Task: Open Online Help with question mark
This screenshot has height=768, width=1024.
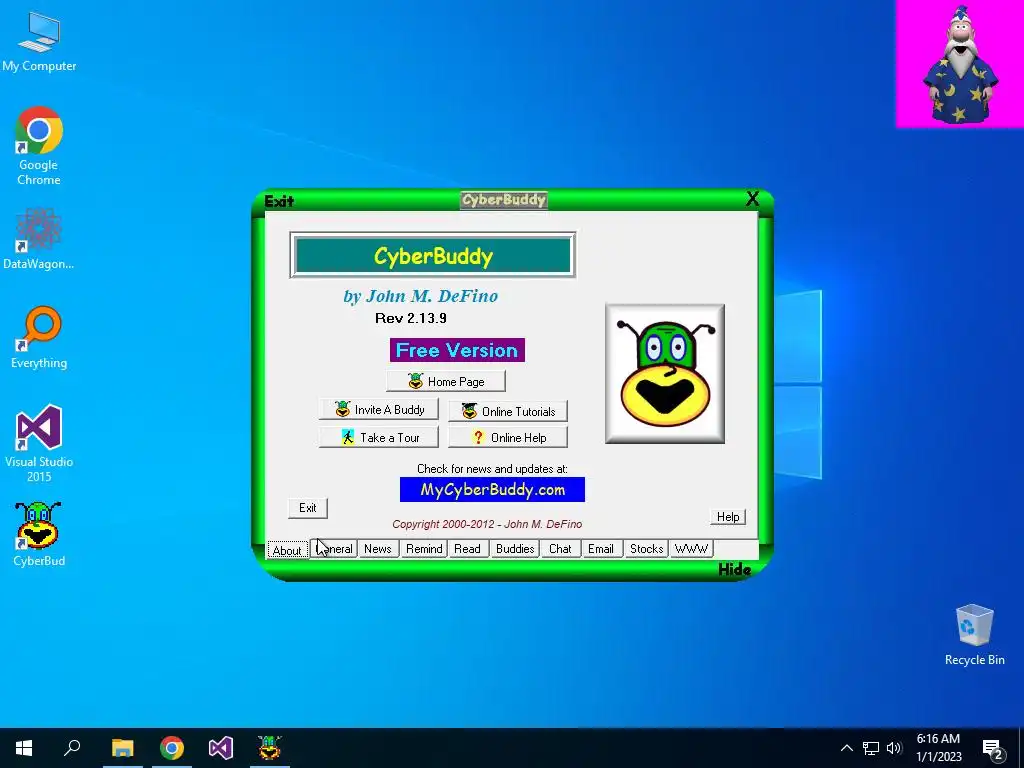Action: point(508,438)
